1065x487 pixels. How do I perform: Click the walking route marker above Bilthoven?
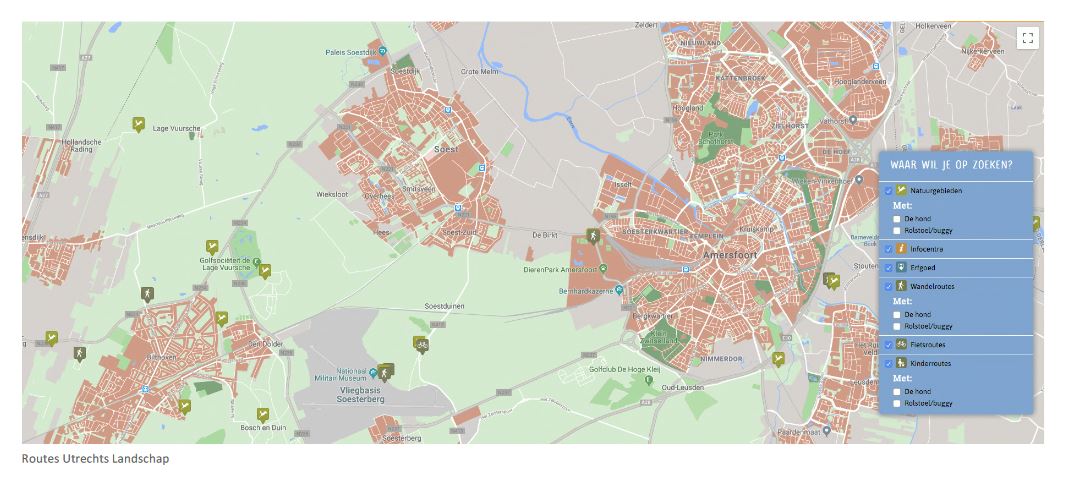pos(148,292)
